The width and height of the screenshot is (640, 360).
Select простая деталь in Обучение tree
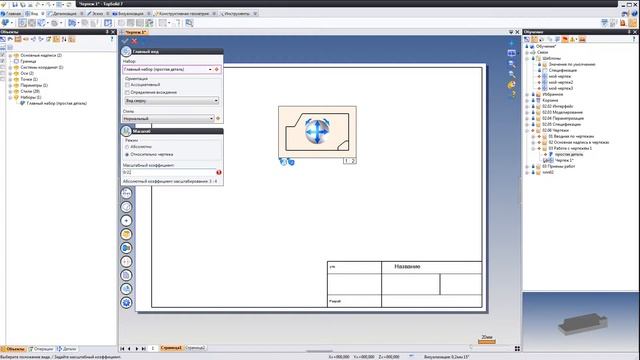pos(569,154)
